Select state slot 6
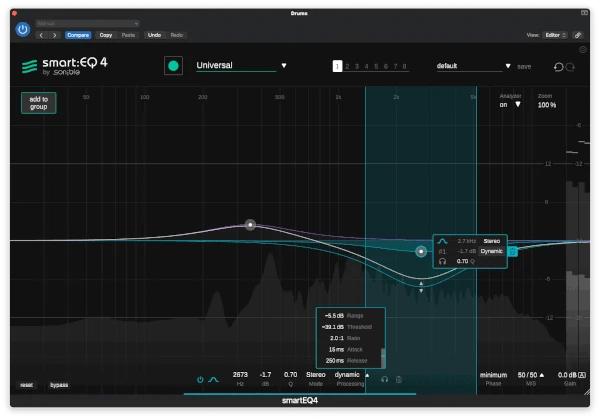Viewport: 600px width, 419px height. 385,66
